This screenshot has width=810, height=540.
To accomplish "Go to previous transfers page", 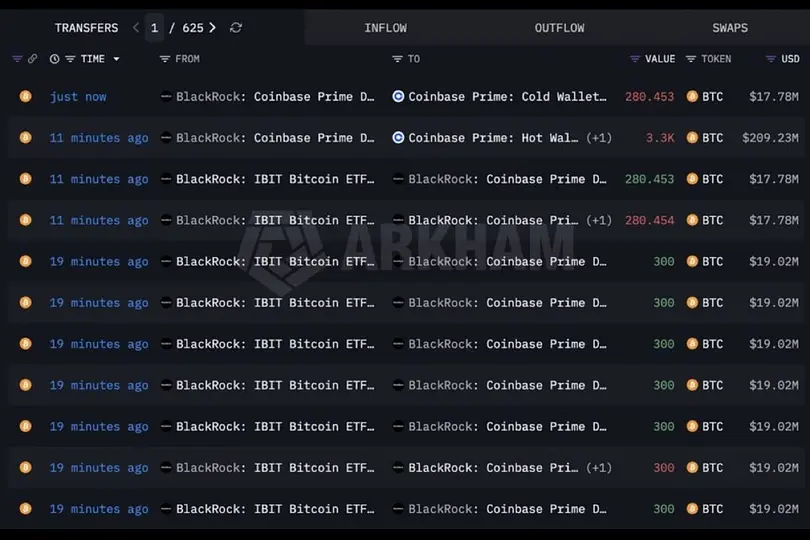I will [x=136, y=28].
